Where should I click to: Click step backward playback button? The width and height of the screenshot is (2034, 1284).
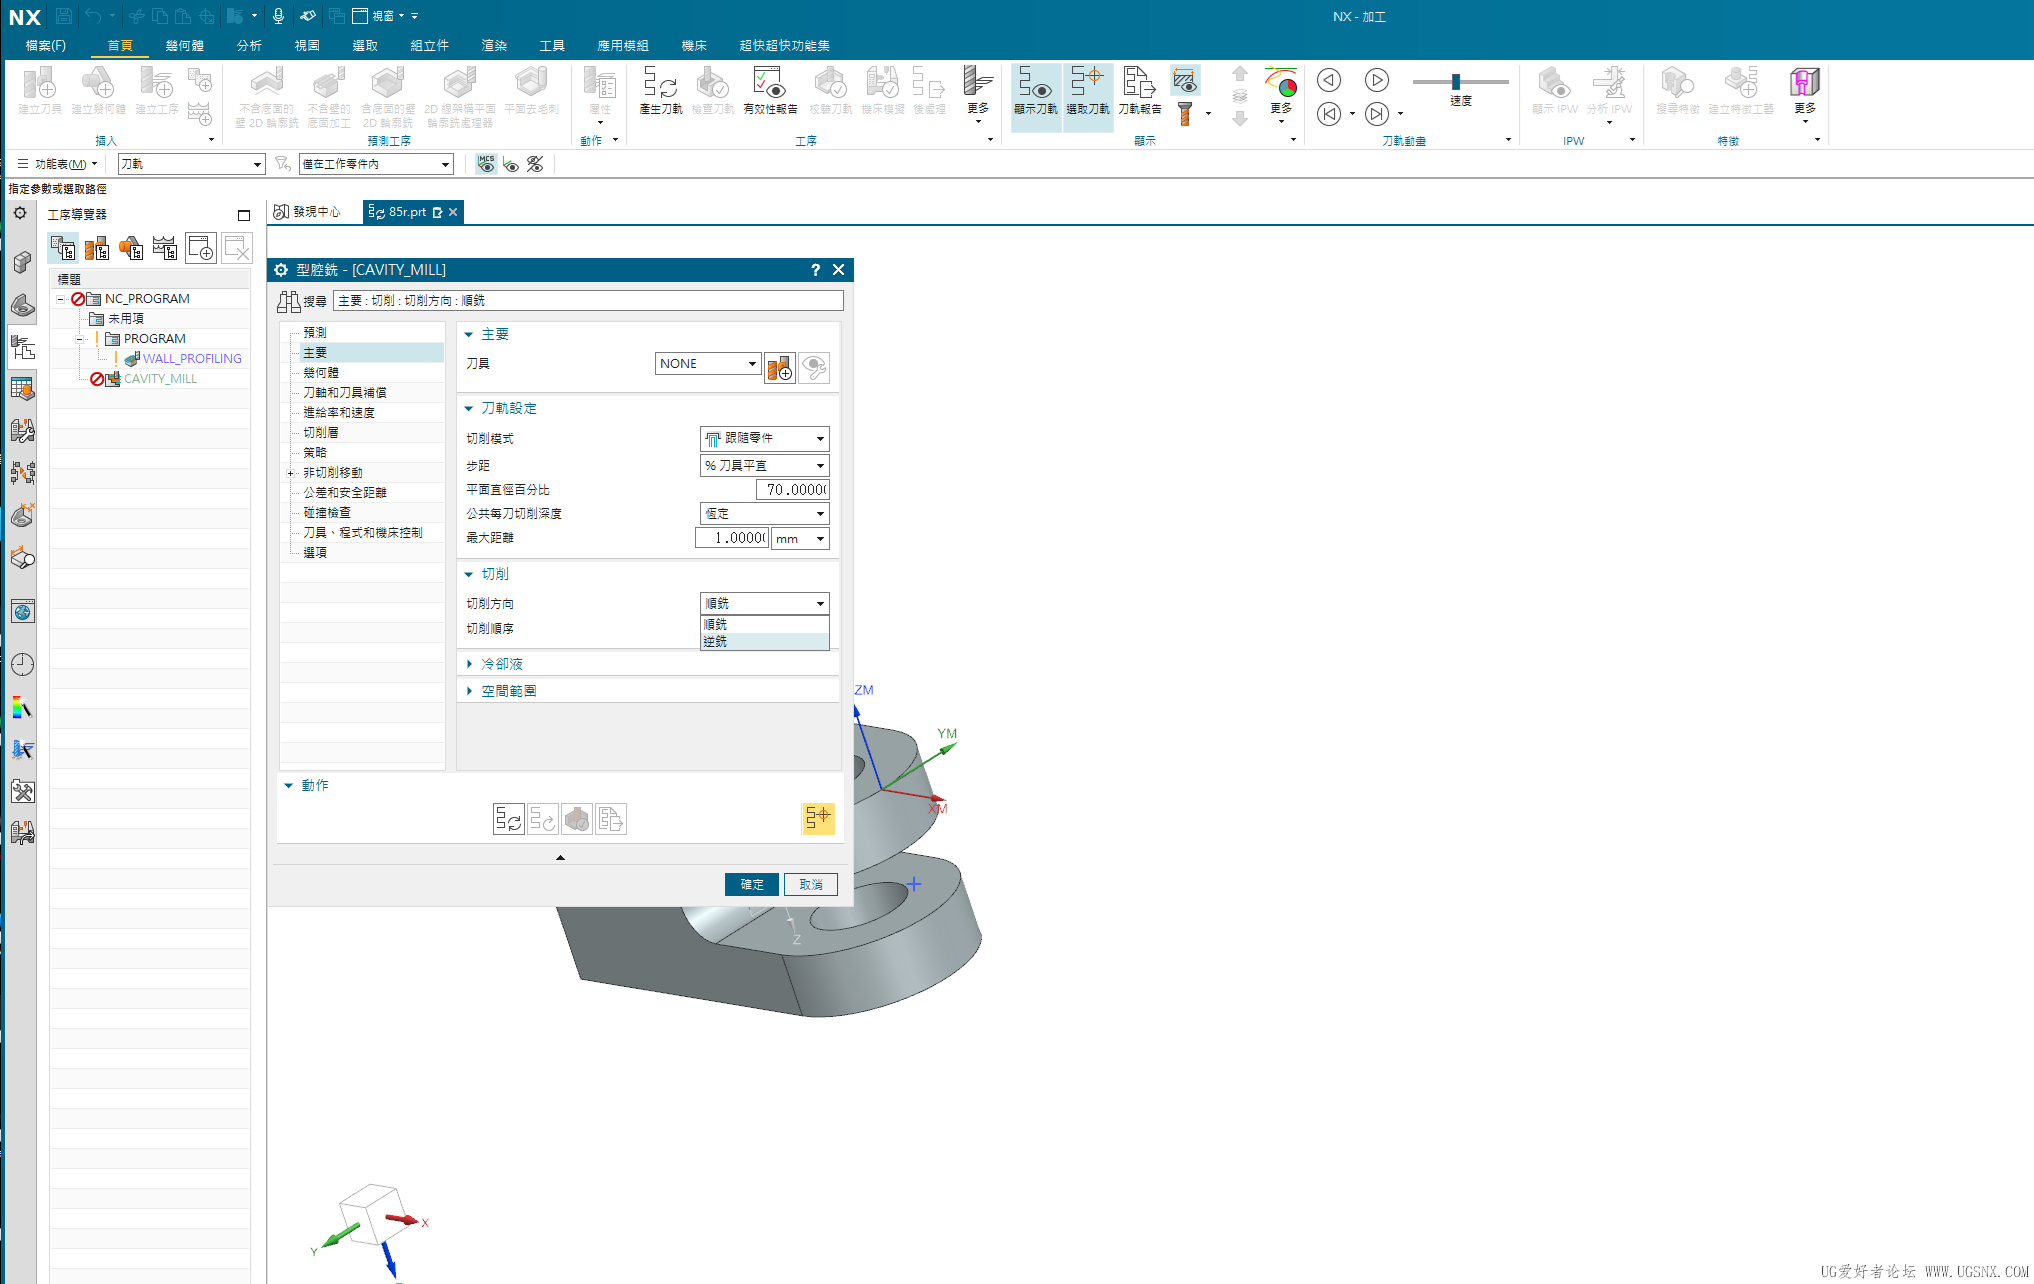tap(1329, 80)
